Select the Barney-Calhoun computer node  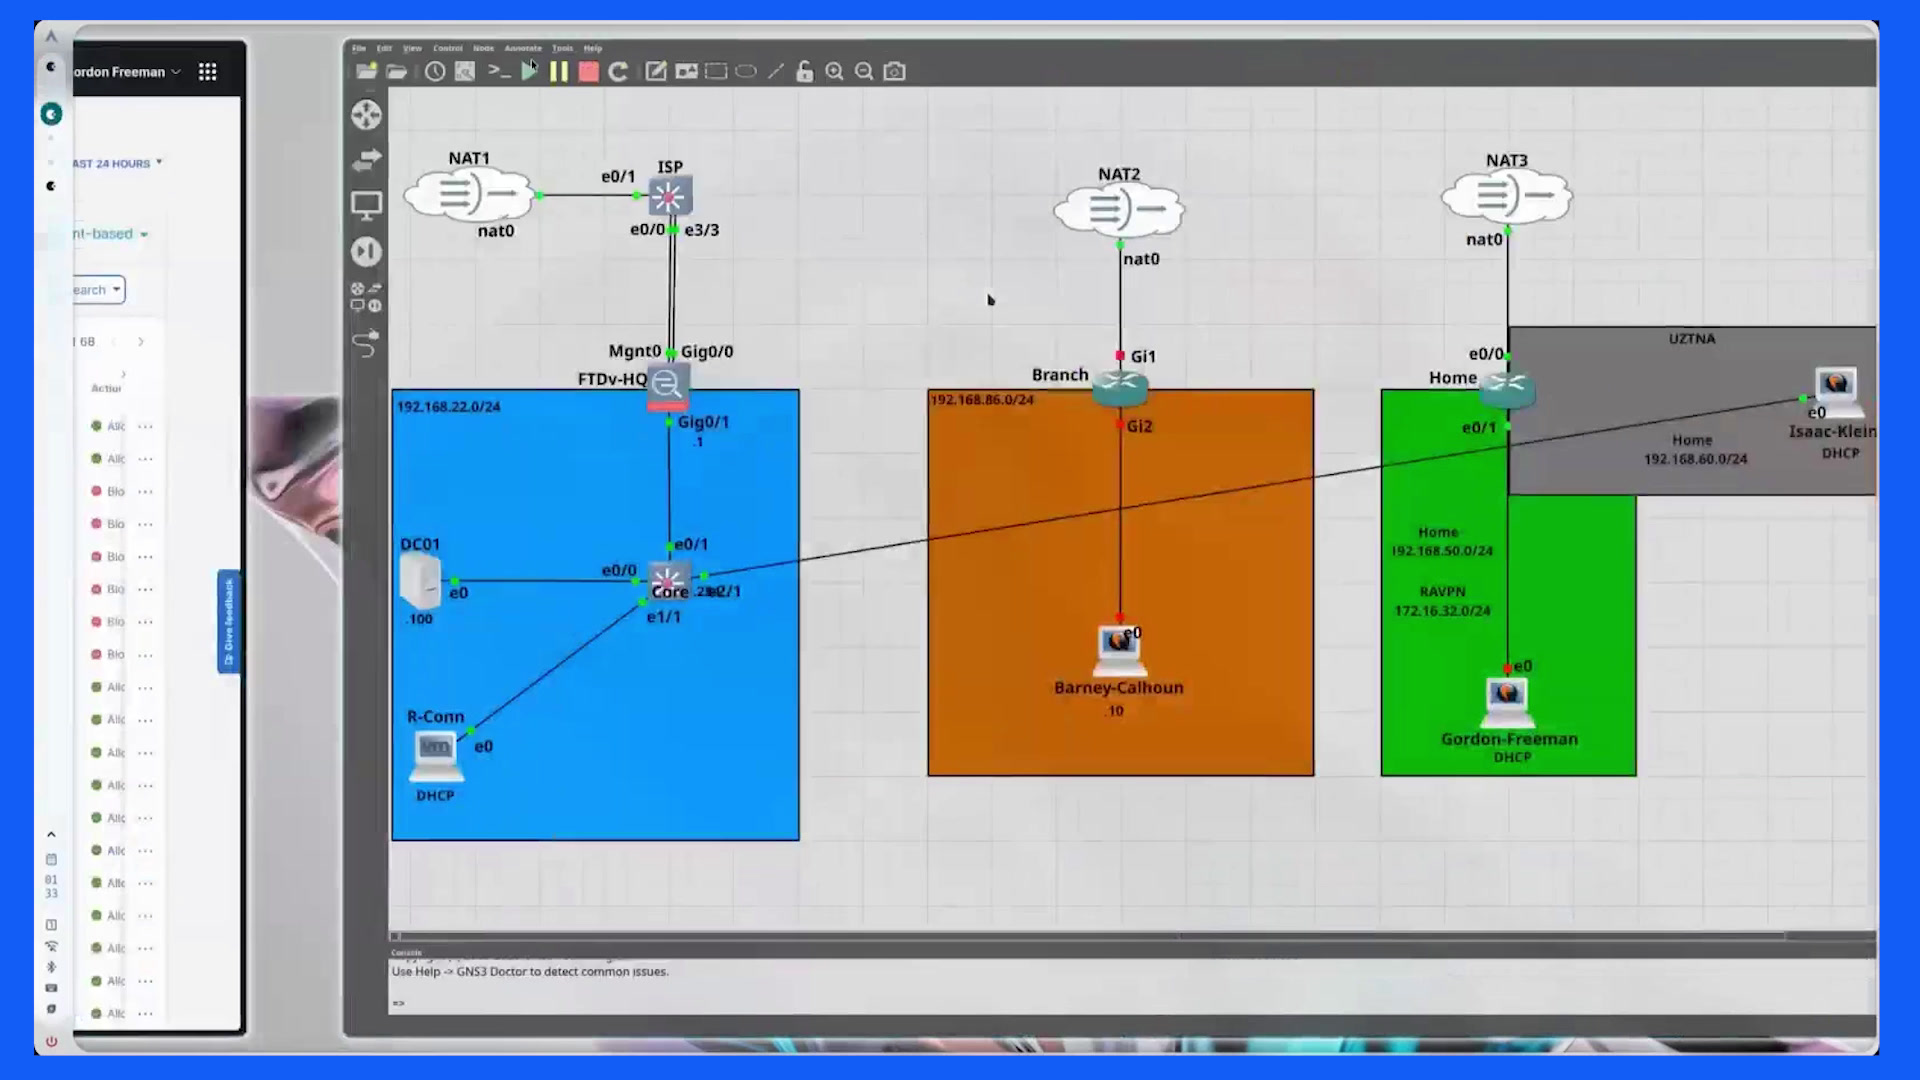point(1118,649)
